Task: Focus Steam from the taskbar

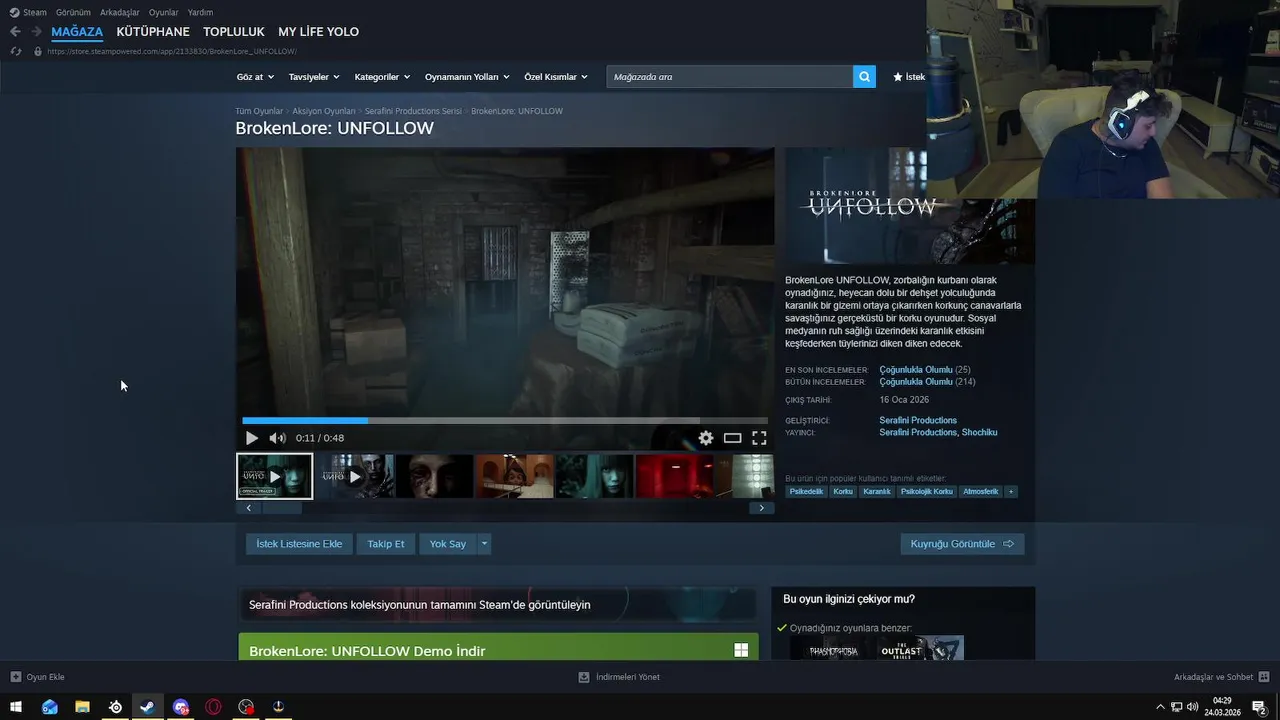Action: click(x=148, y=707)
